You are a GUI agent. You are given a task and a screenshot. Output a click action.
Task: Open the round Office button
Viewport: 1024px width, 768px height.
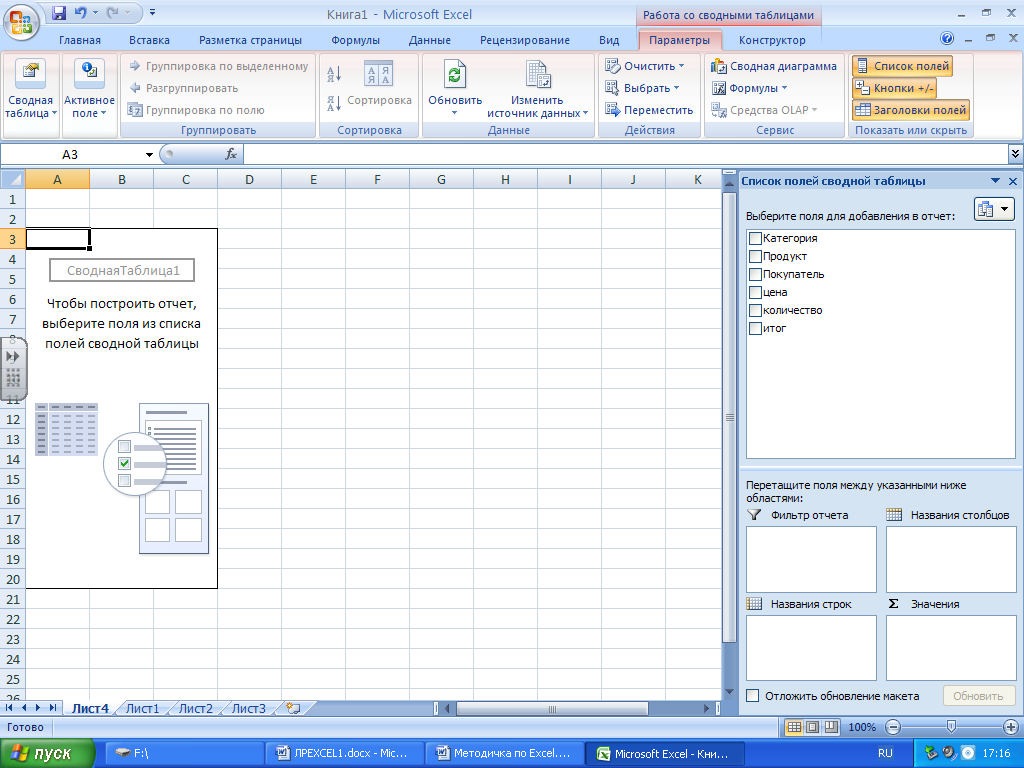(21, 22)
